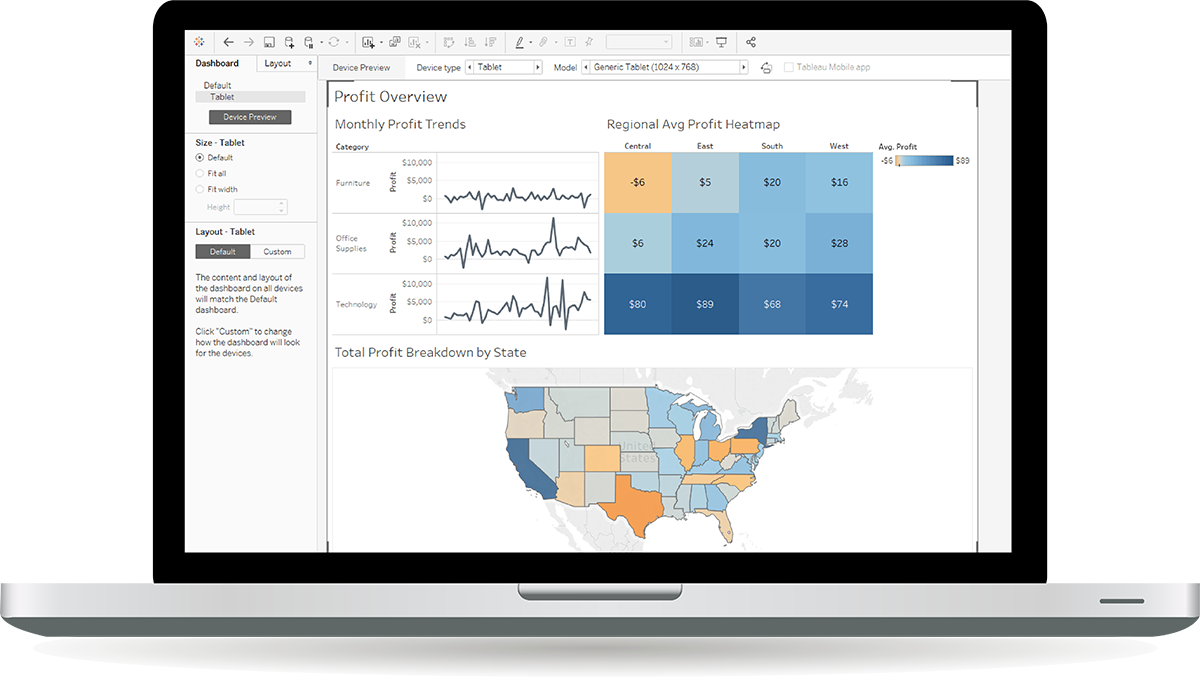Click the Height input field
Viewport: 1200px width, 677px height.
click(x=260, y=207)
